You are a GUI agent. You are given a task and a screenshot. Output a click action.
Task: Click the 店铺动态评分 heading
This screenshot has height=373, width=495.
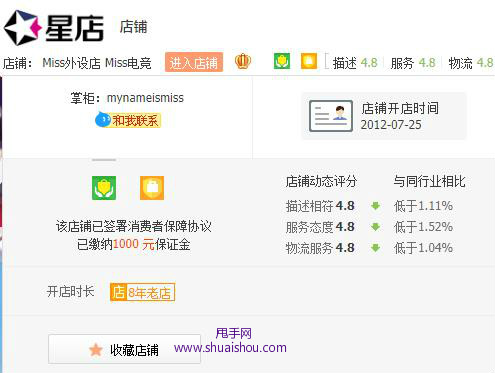[x=321, y=181]
